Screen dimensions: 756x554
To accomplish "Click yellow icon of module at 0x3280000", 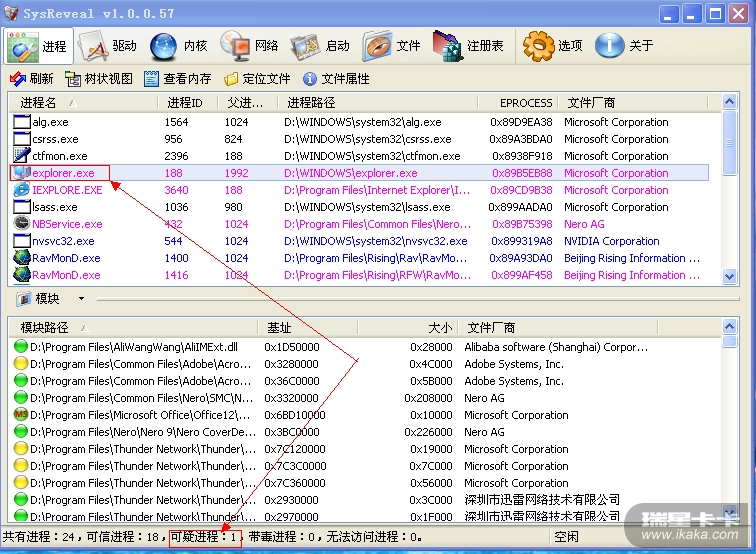I will click(x=21, y=363).
